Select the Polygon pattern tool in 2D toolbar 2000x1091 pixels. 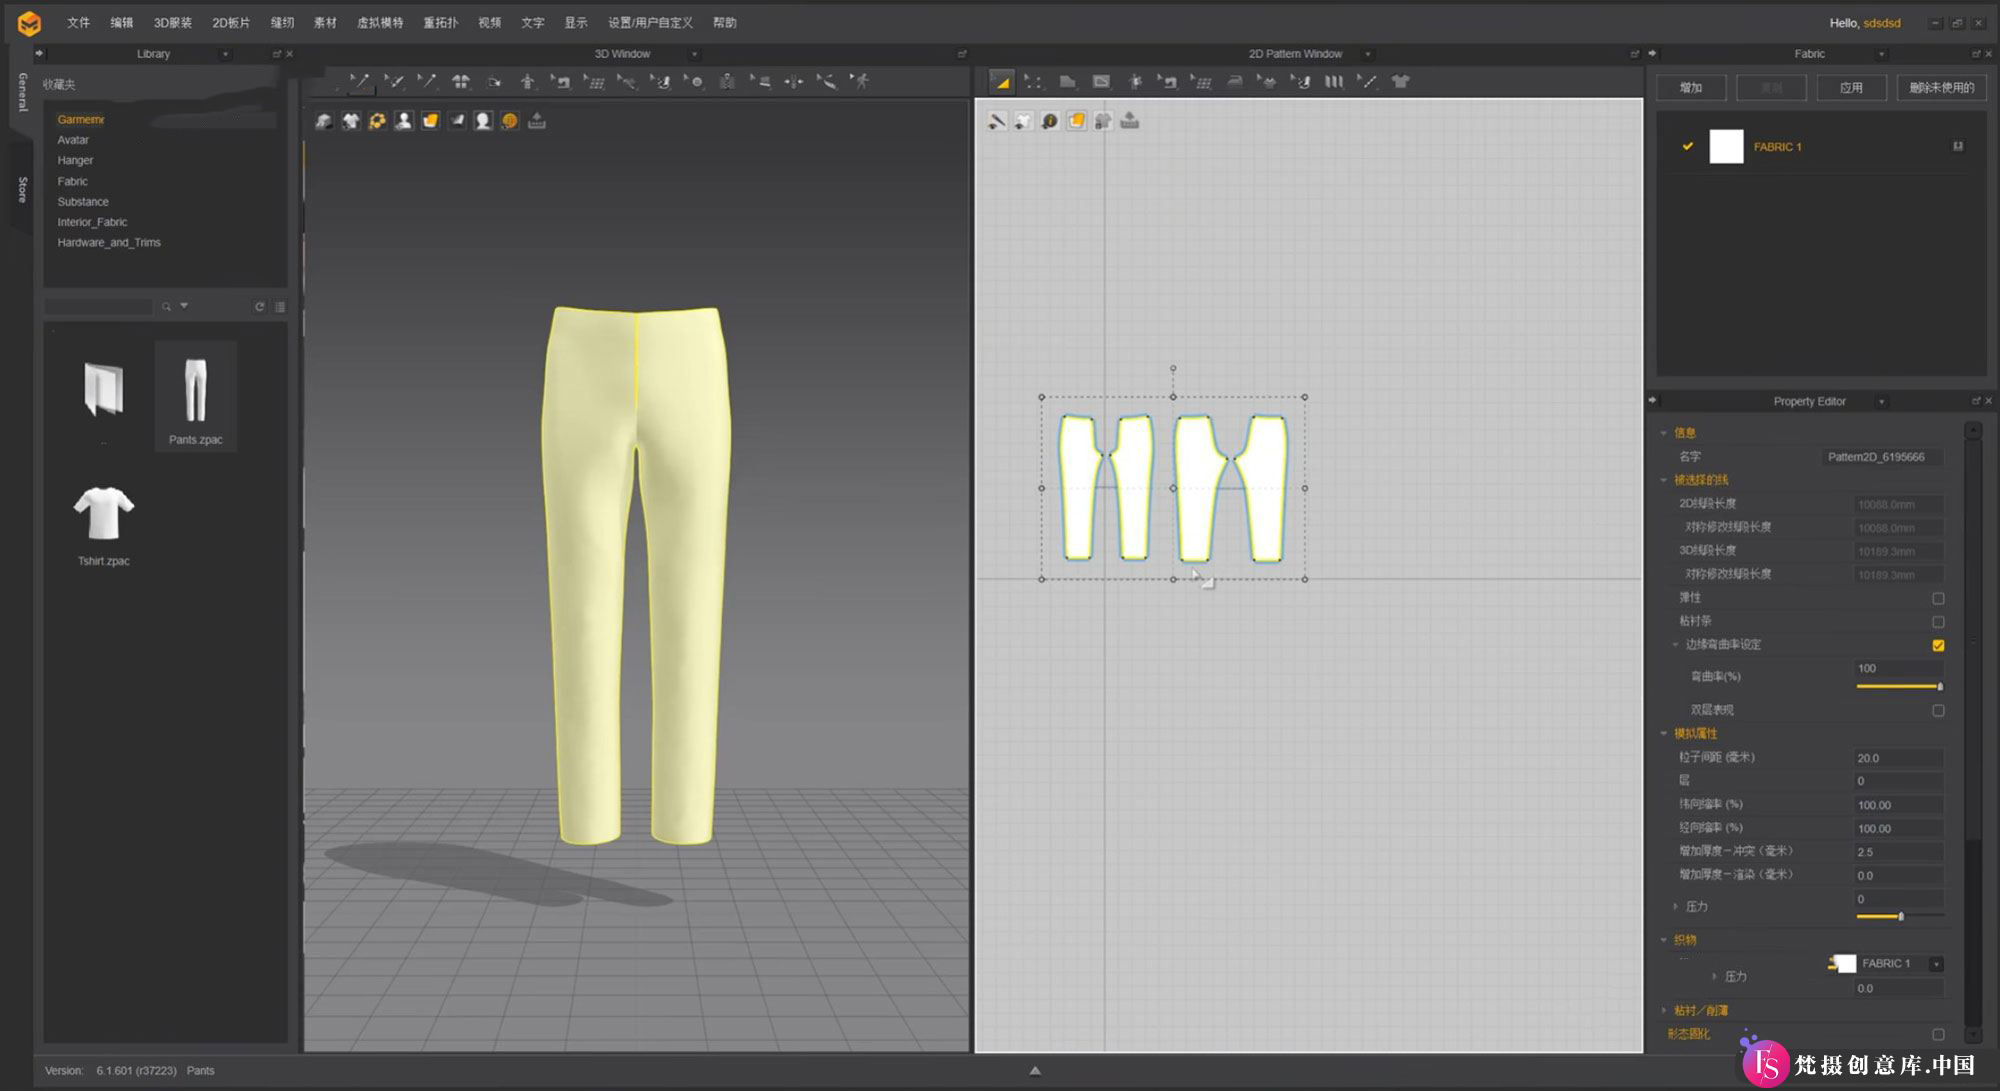click(1068, 81)
